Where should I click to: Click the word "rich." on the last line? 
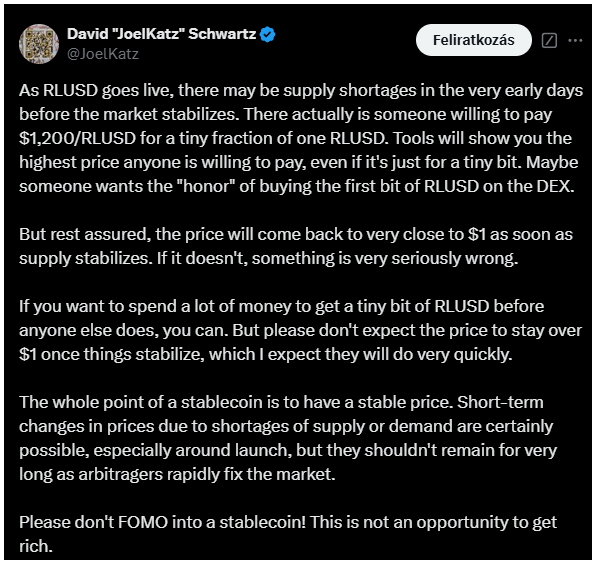(36, 546)
